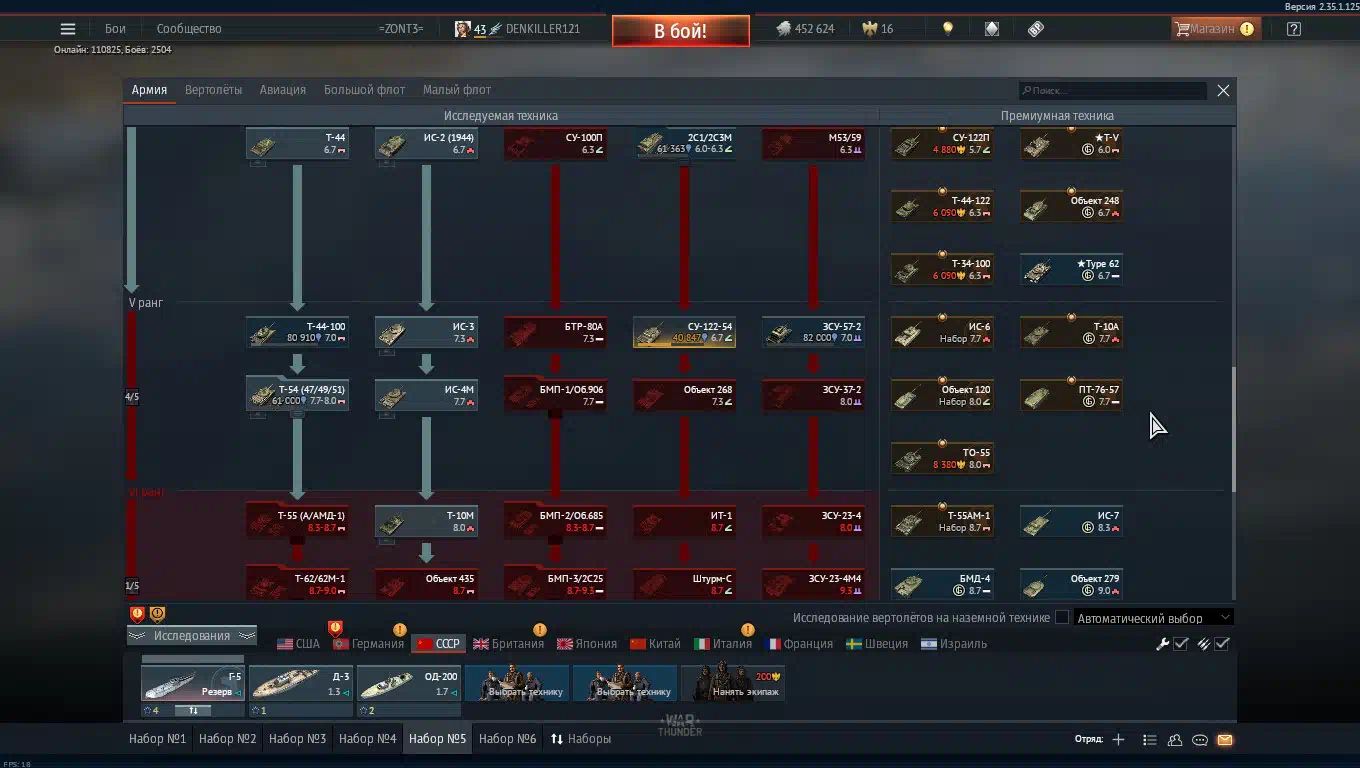Screen dimensions: 1360x768
Task: Open the Автоматический выбор dropdown
Action: pos(1154,618)
